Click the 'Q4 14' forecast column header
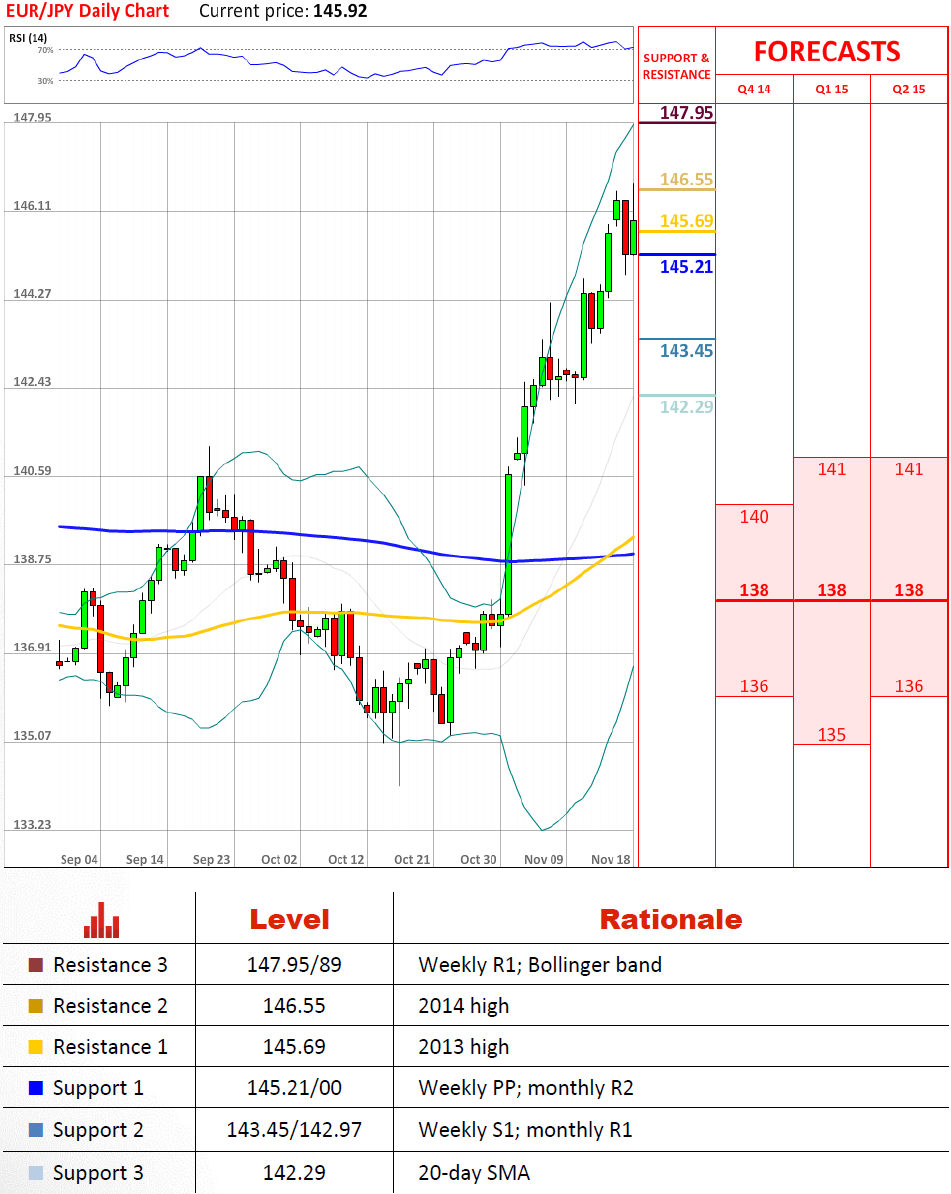The width and height of the screenshot is (951, 1194). (754, 89)
